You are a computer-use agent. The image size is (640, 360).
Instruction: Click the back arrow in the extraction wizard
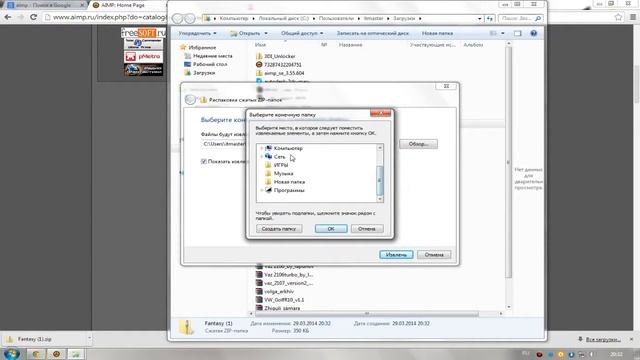click(x=190, y=100)
